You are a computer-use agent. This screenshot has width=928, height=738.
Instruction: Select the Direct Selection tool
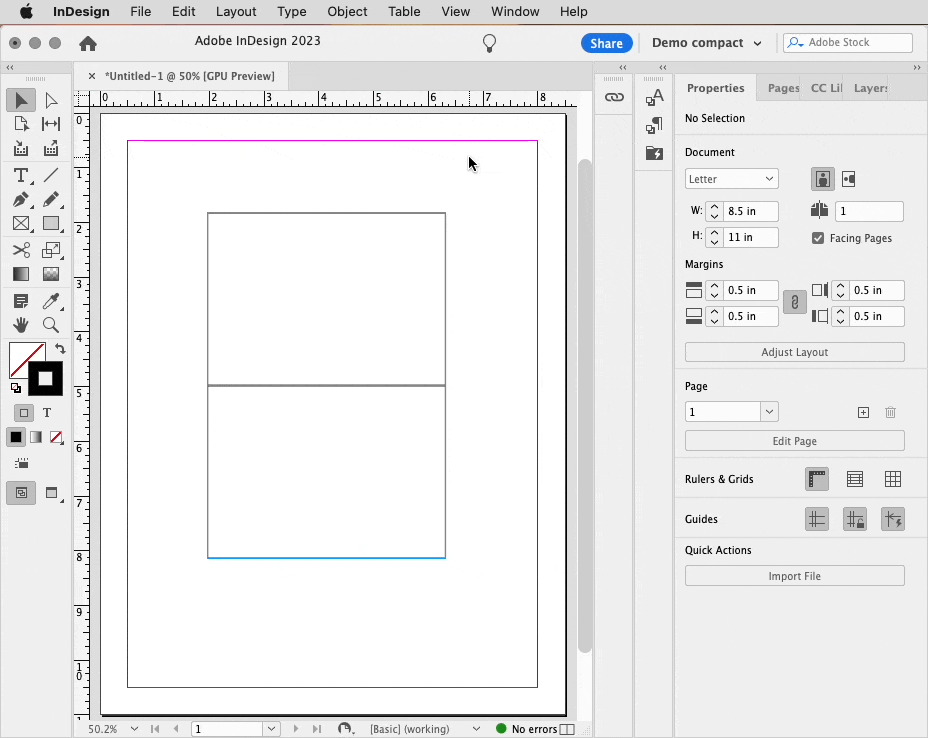coord(51,100)
